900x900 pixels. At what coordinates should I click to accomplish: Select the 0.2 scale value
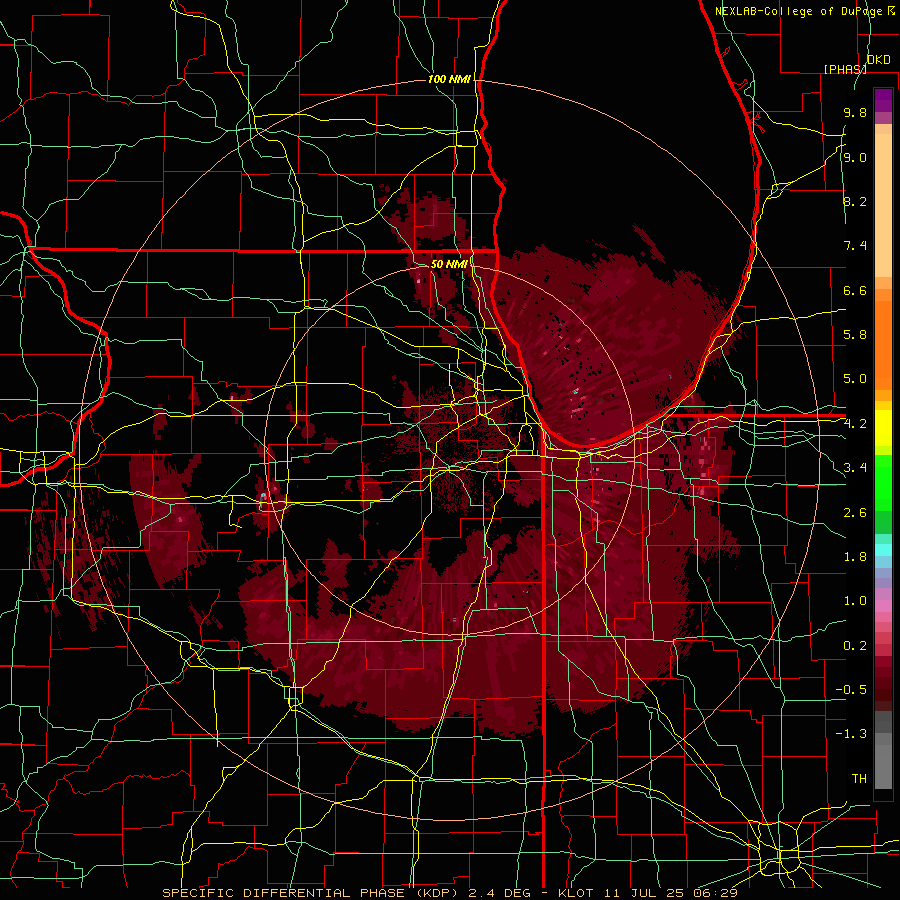click(x=855, y=645)
